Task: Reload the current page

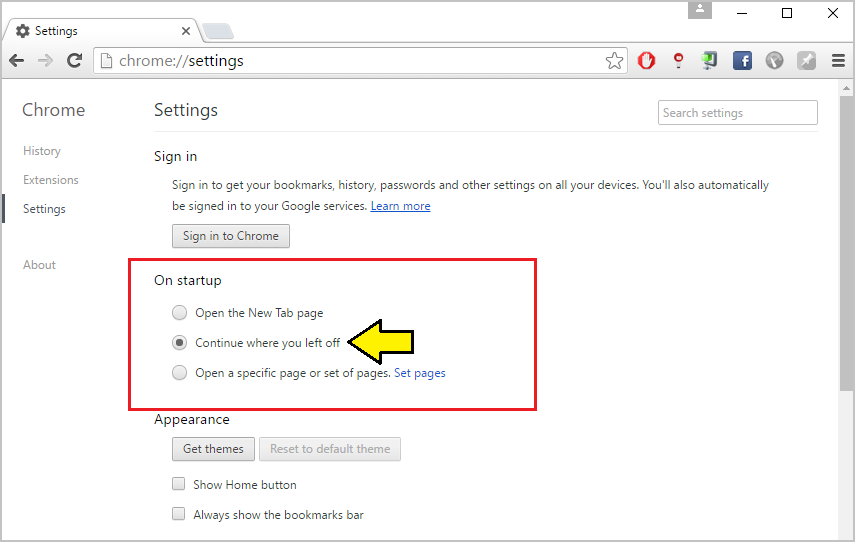Action: click(x=75, y=61)
